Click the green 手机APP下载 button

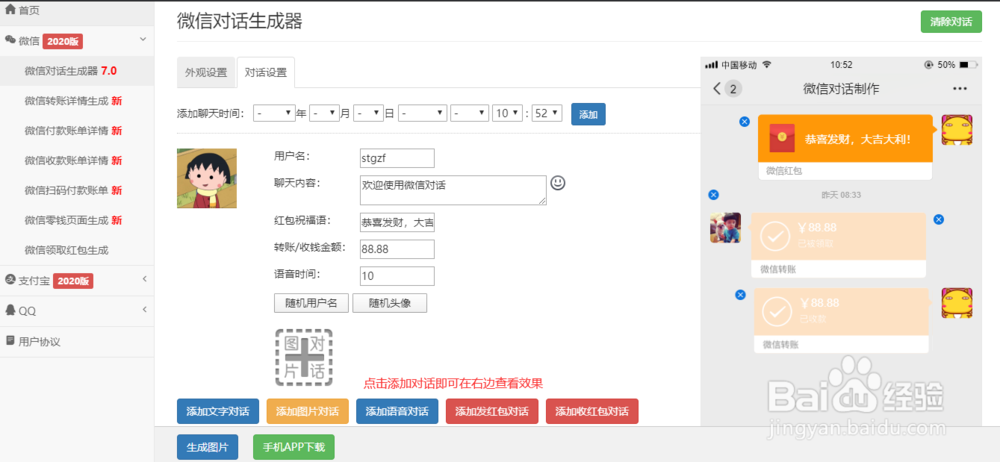[x=293, y=447]
